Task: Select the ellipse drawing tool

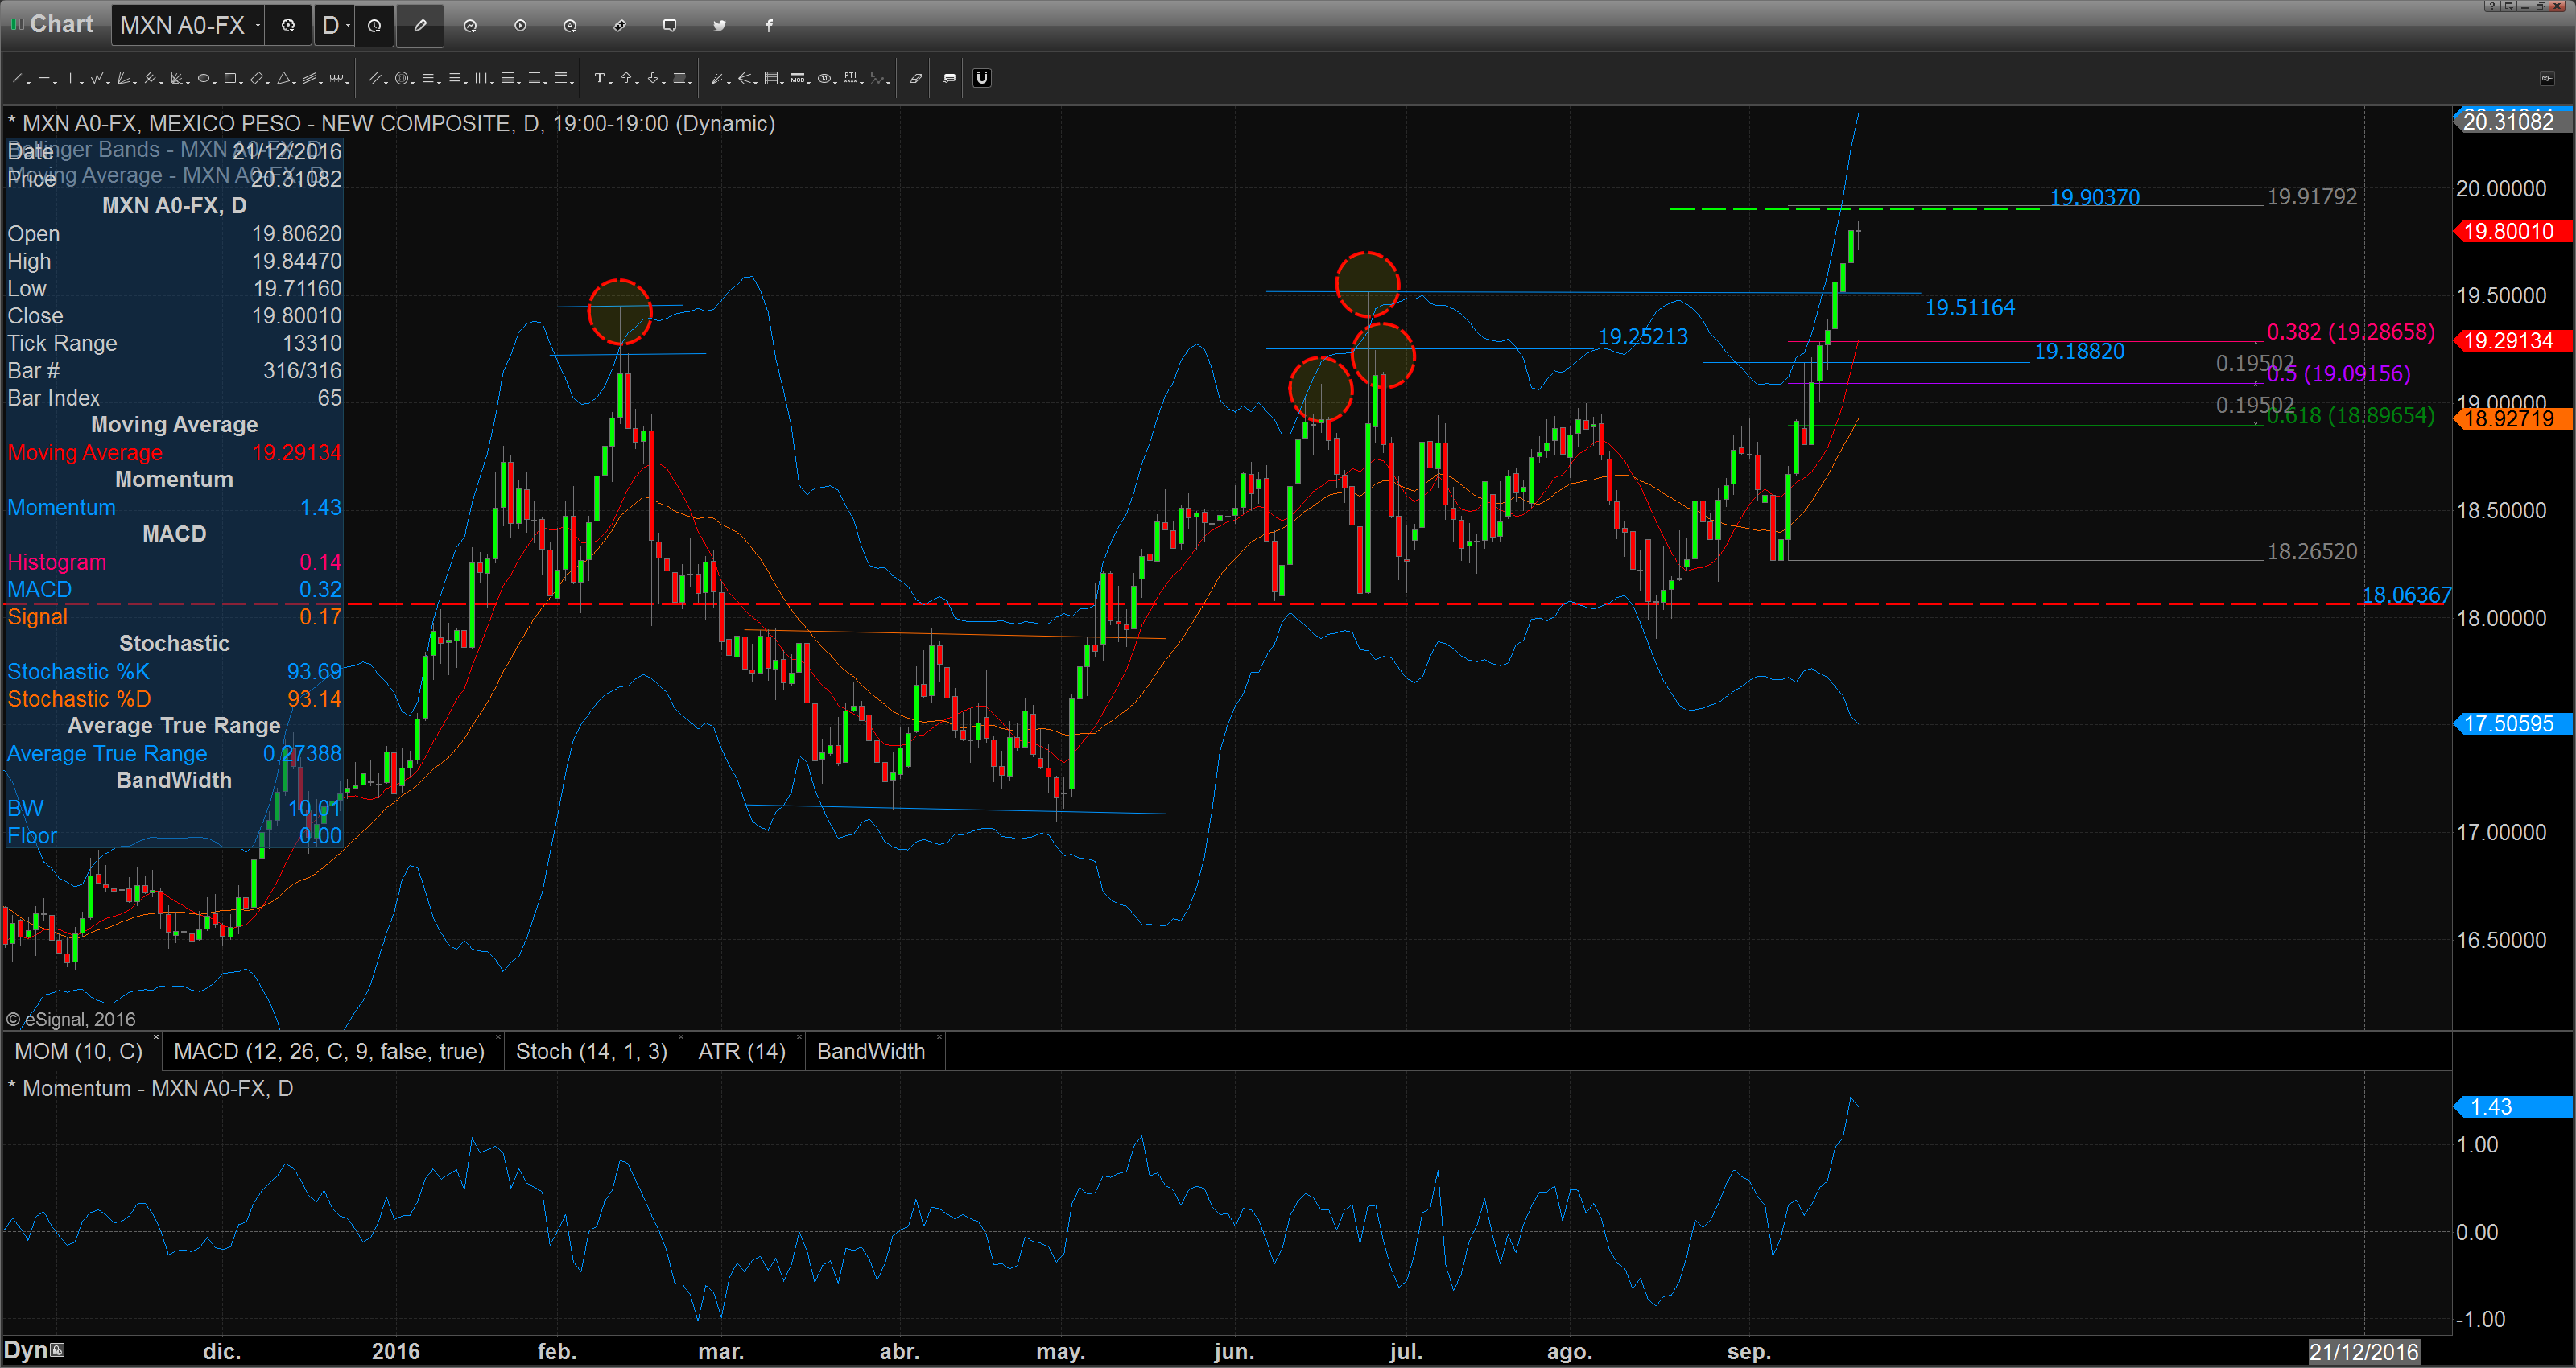Action: pyautogui.click(x=203, y=78)
